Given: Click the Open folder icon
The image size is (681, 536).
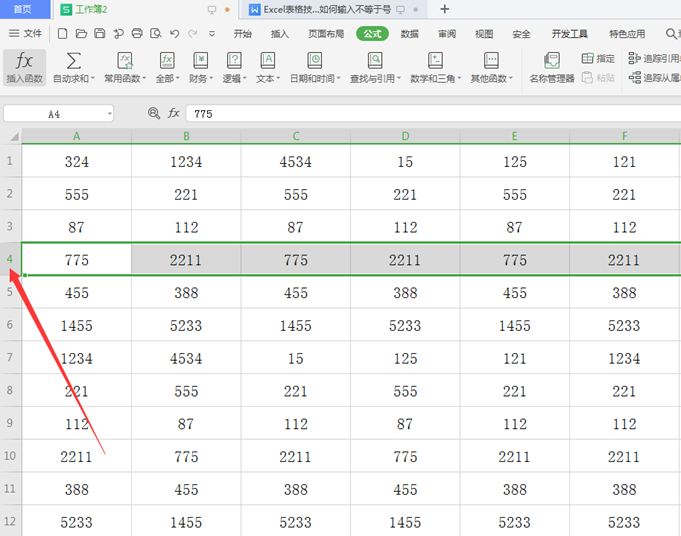Looking at the screenshot, I should pyautogui.click(x=81, y=33).
